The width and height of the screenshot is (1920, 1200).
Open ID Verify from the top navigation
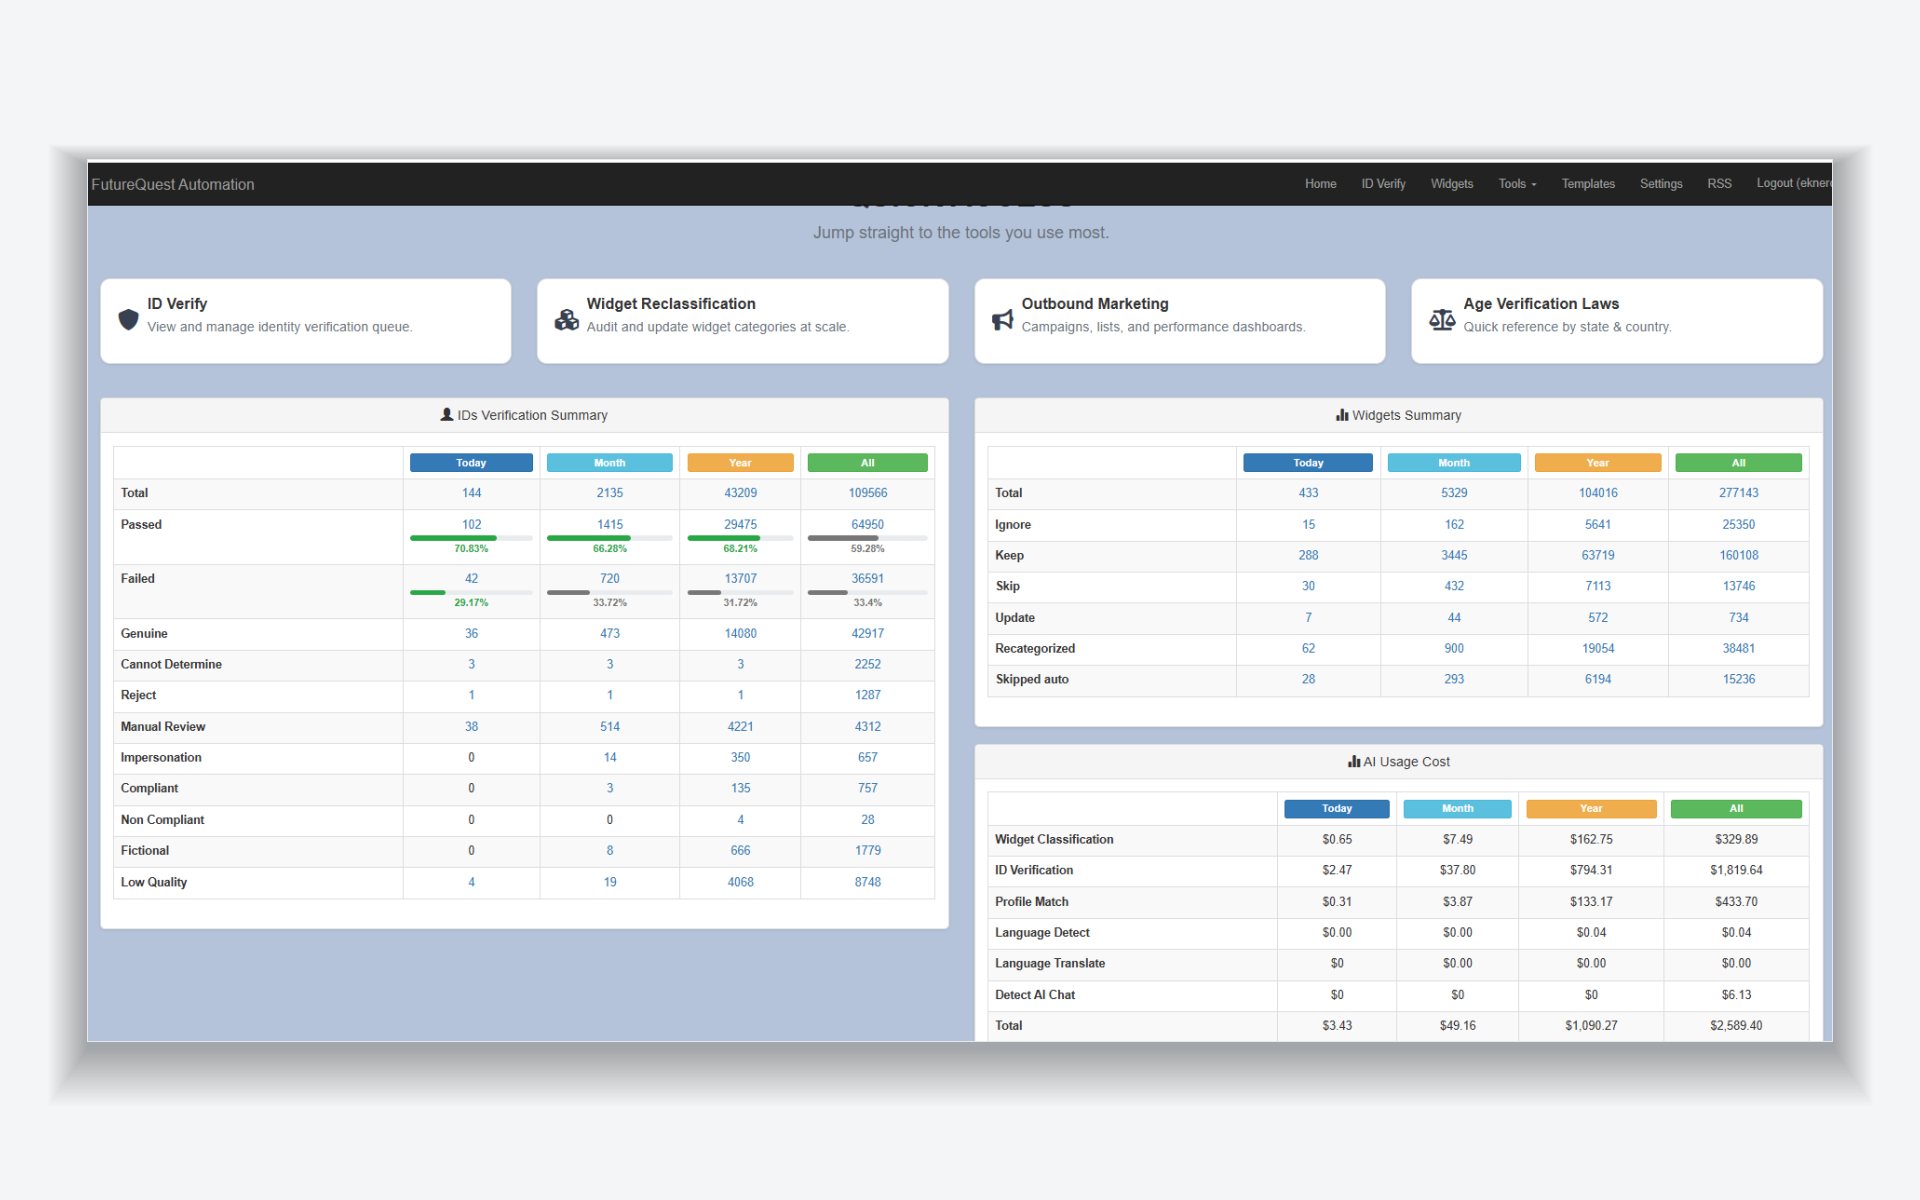[1383, 184]
